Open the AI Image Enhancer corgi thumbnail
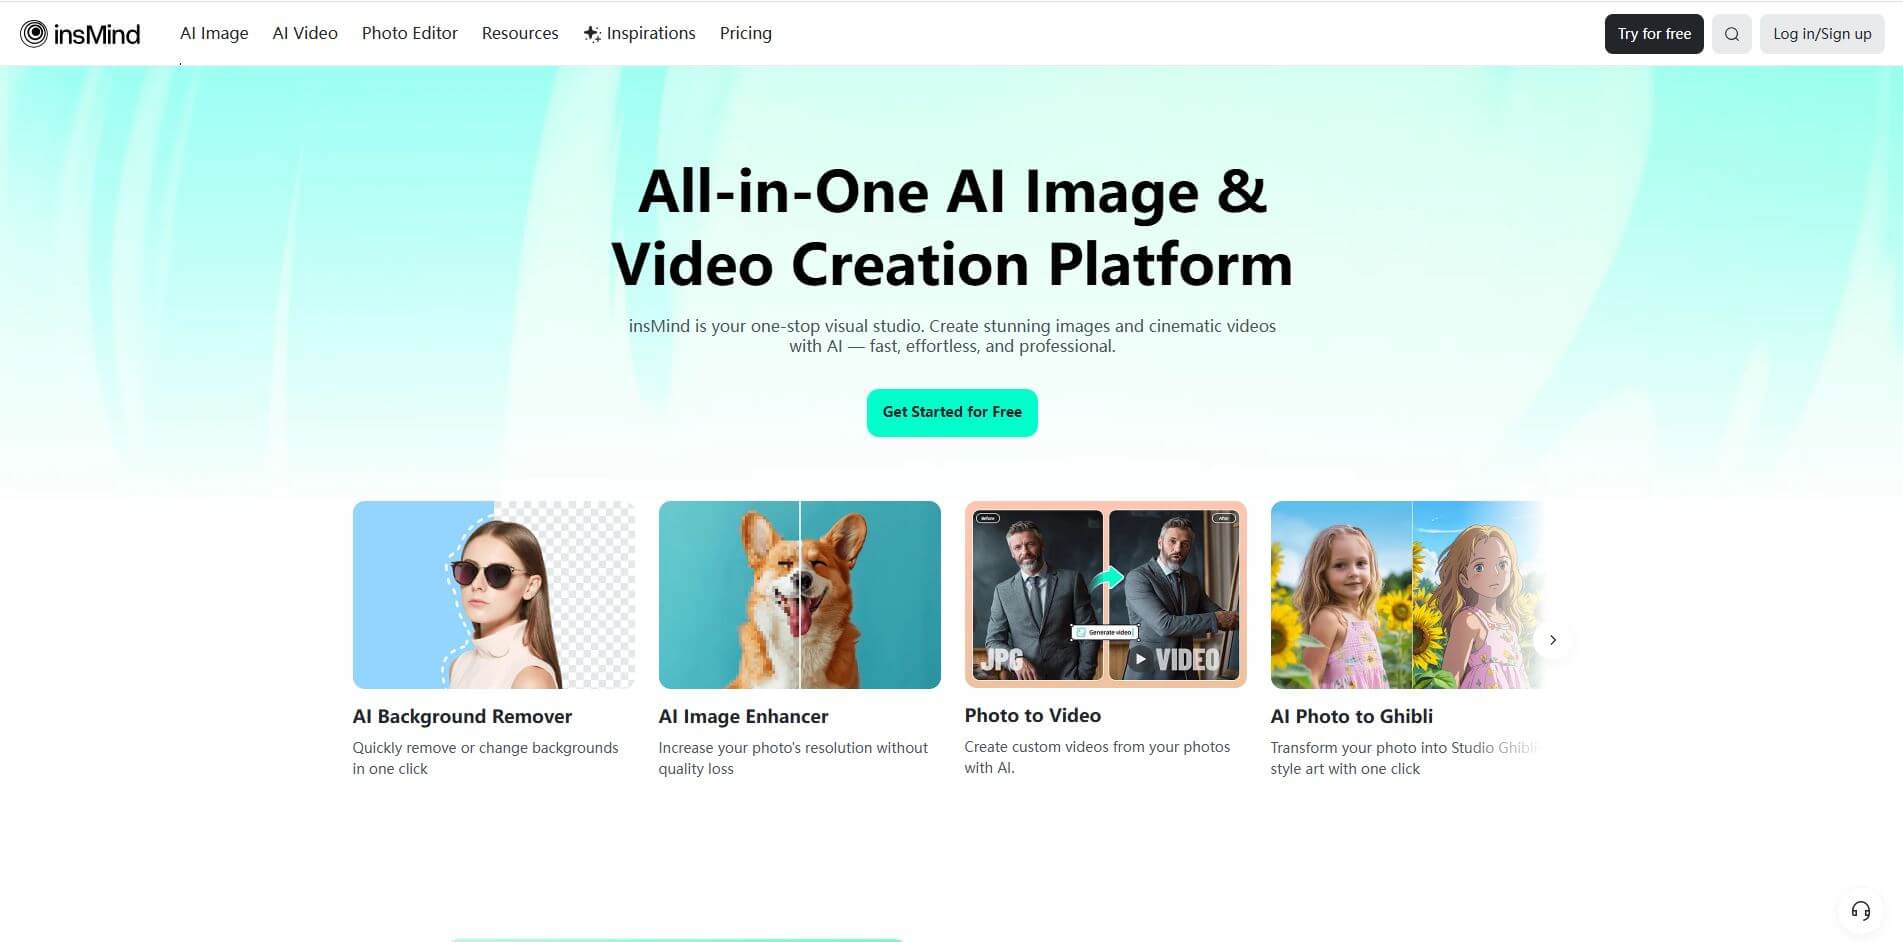The height and width of the screenshot is (942, 1903). 799,594
